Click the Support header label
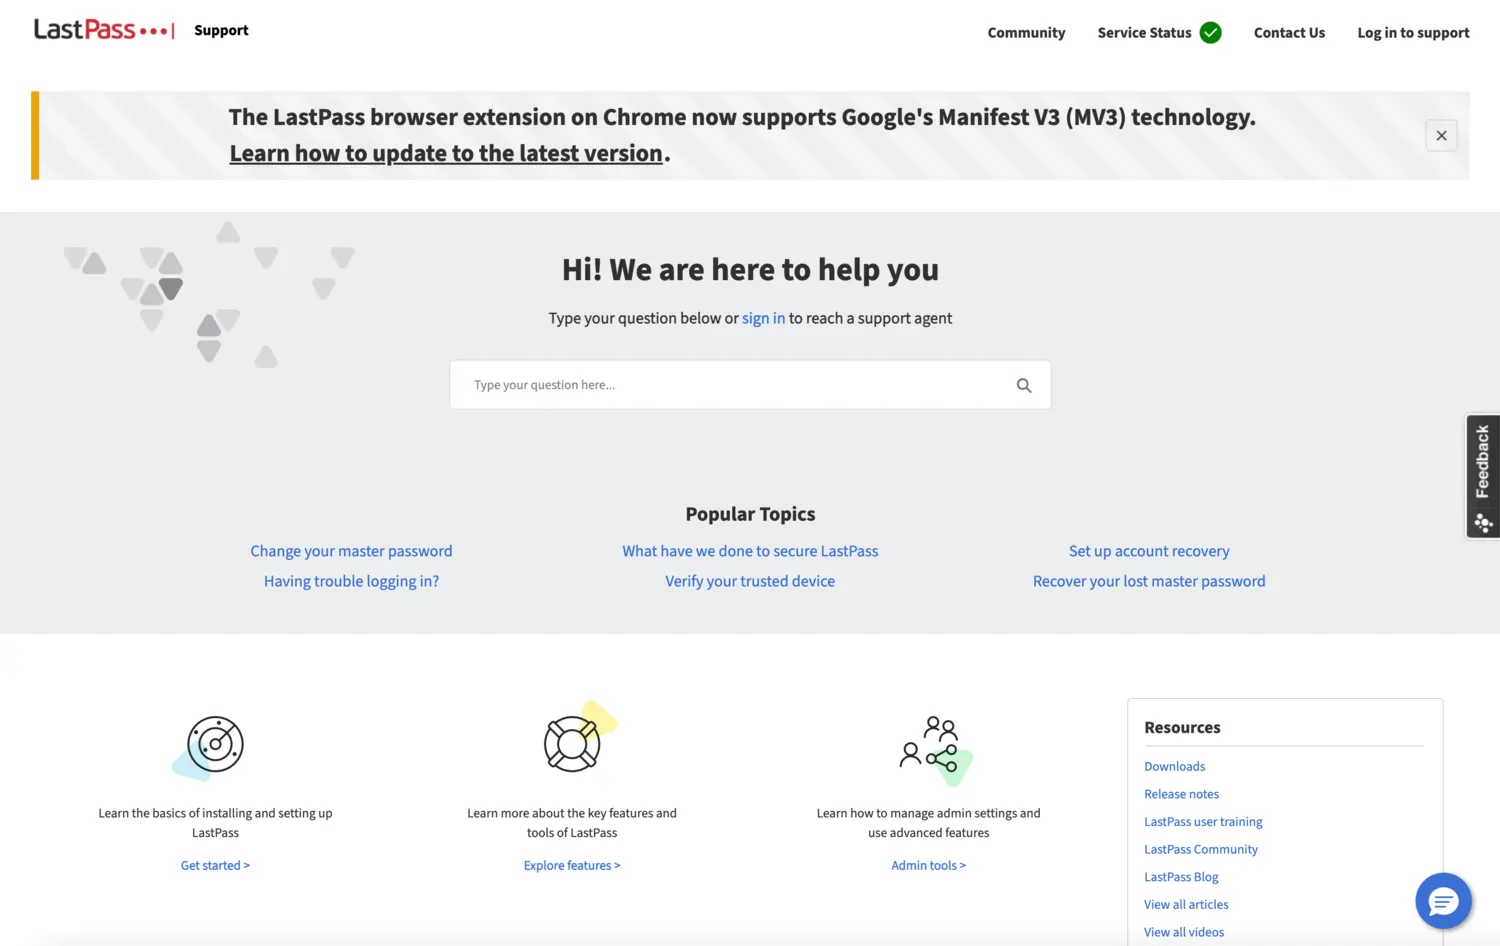 (221, 30)
